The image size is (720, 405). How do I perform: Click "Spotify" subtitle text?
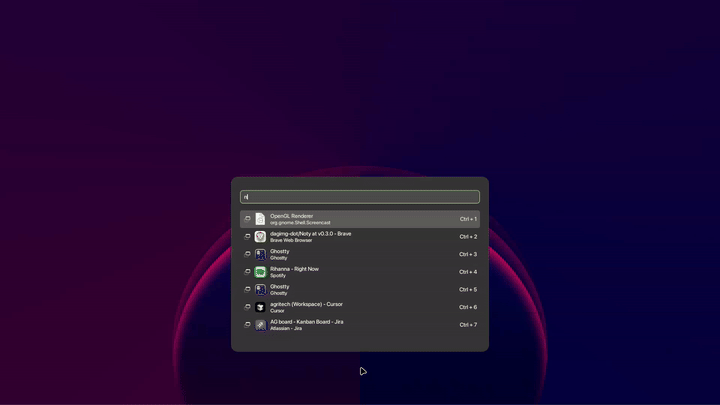(278, 276)
